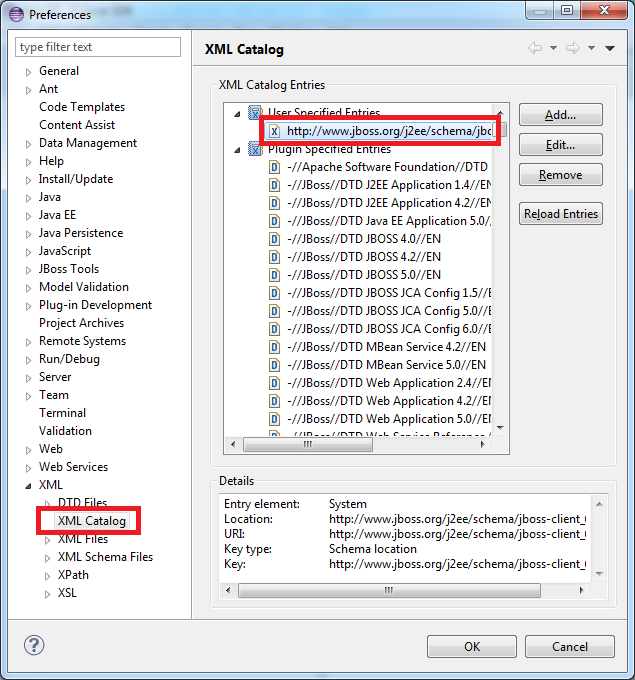Click the DTD icon beside MBean Service 5.0
The height and width of the screenshot is (680, 635).
[x=274, y=365]
